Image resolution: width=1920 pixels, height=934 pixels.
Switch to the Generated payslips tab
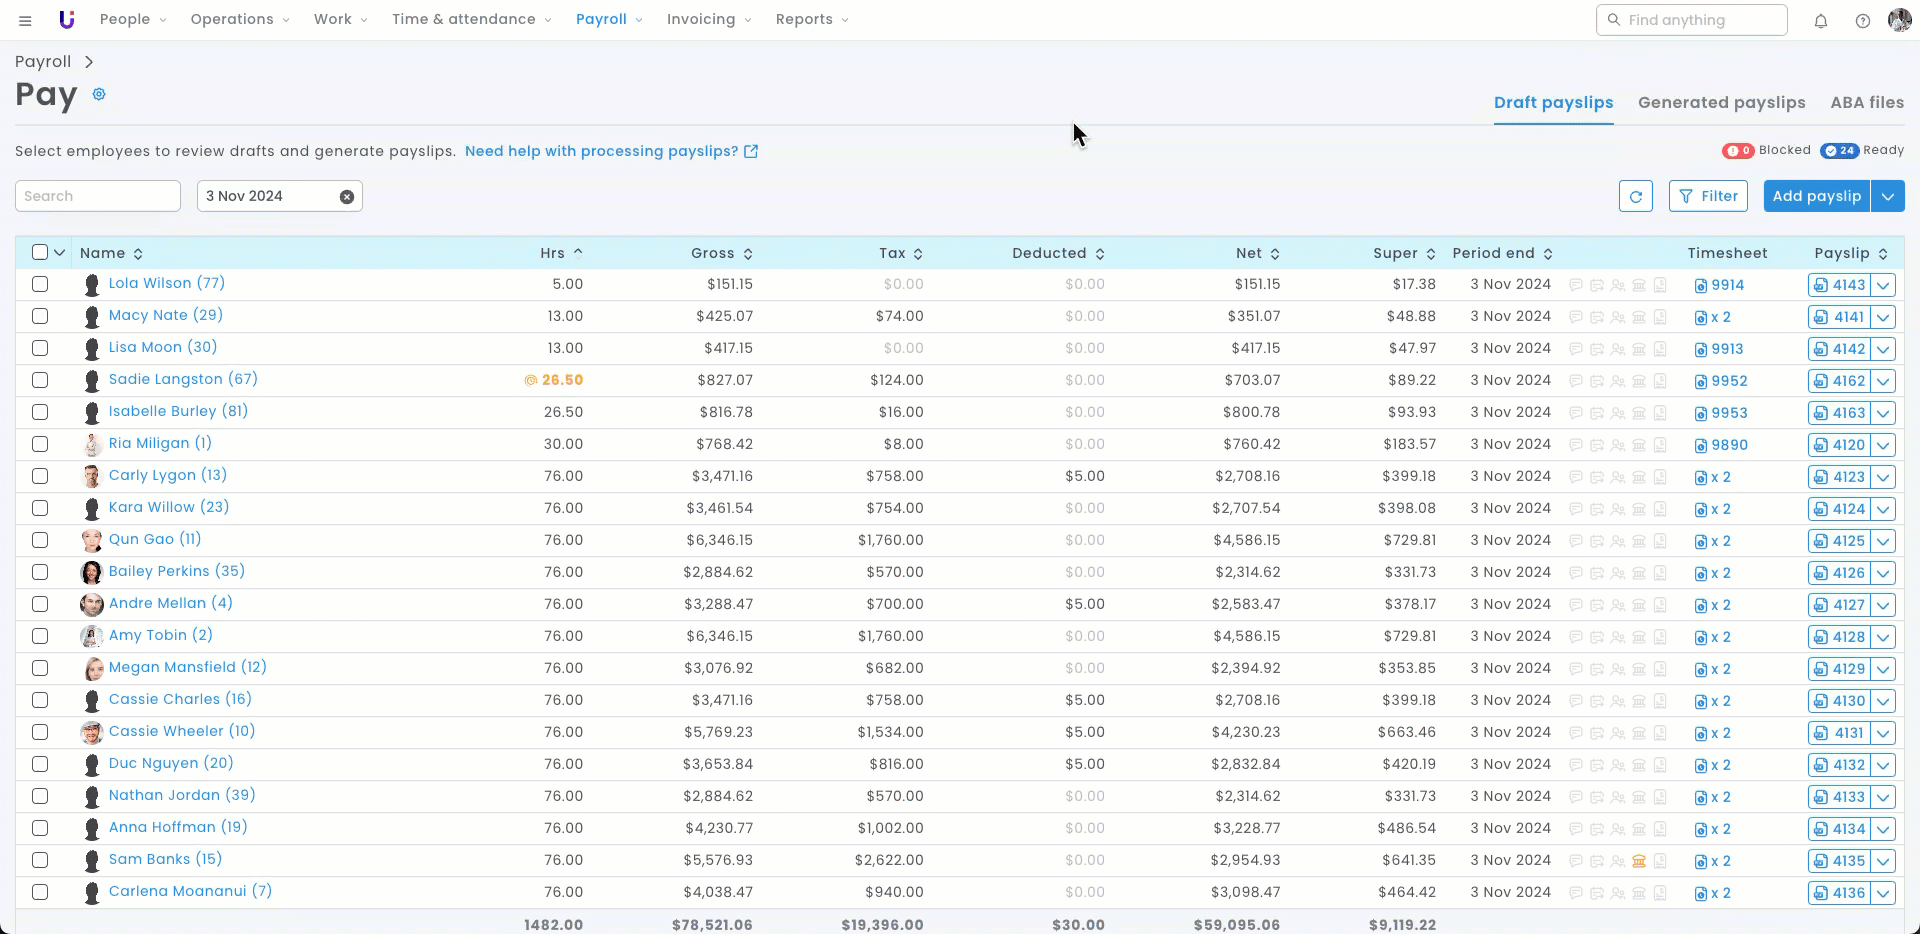point(1721,102)
